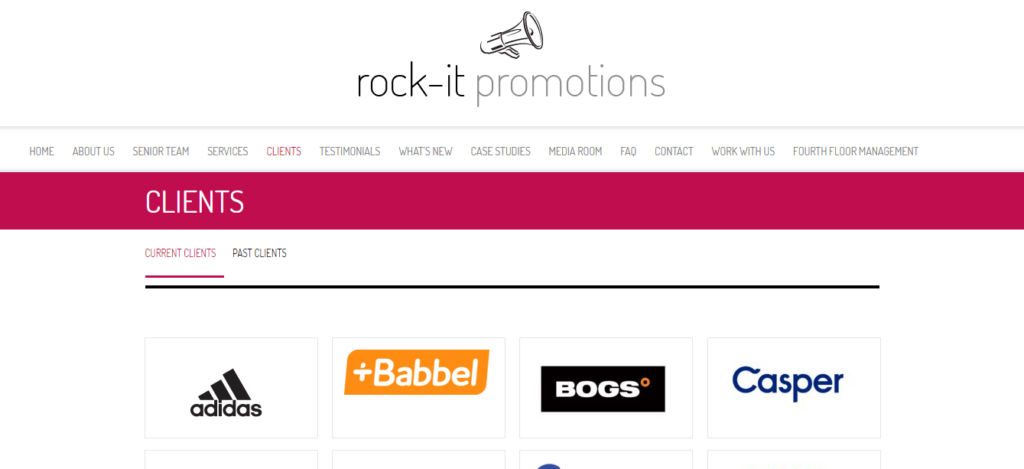Switch to the Past Clients tab
This screenshot has width=1024, height=469.
pyautogui.click(x=259, y=253)
